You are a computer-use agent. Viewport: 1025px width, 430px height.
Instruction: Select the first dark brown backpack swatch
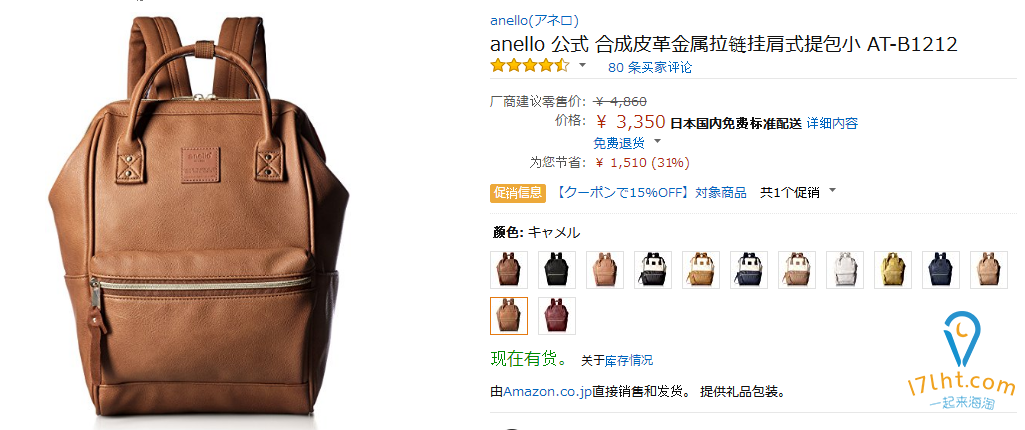pos(509,269)
